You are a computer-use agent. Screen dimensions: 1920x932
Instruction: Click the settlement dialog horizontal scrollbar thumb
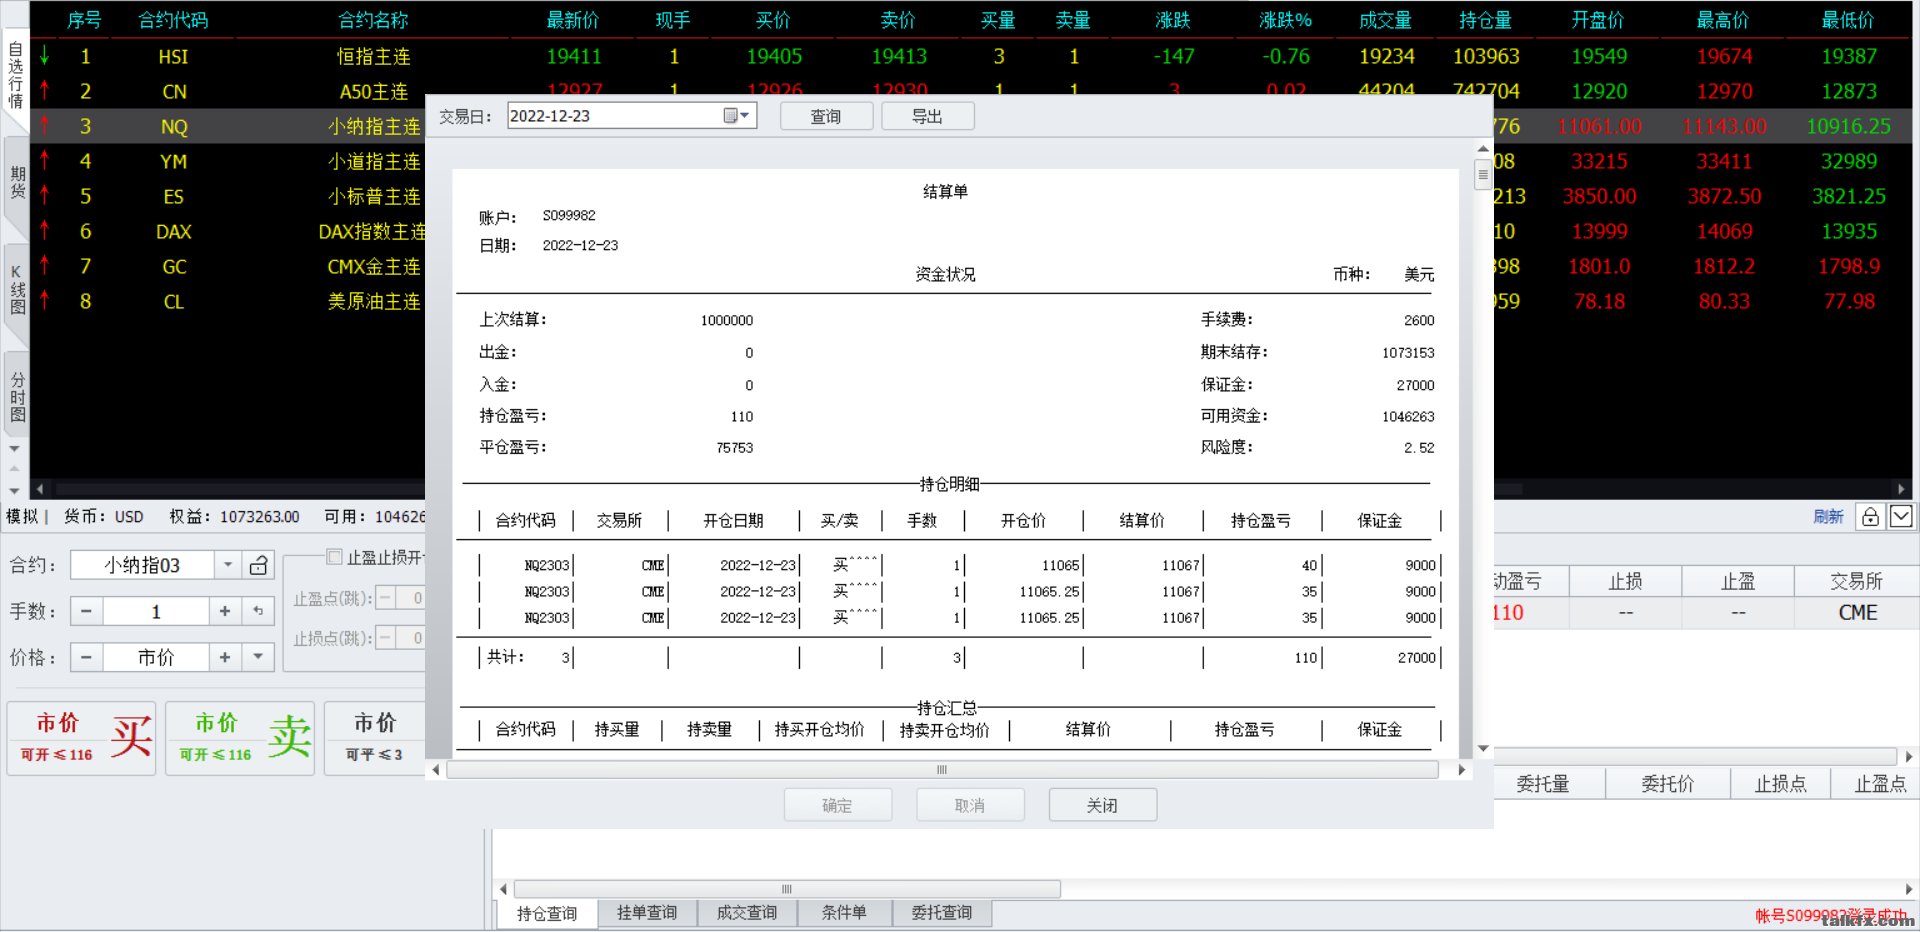942,769
